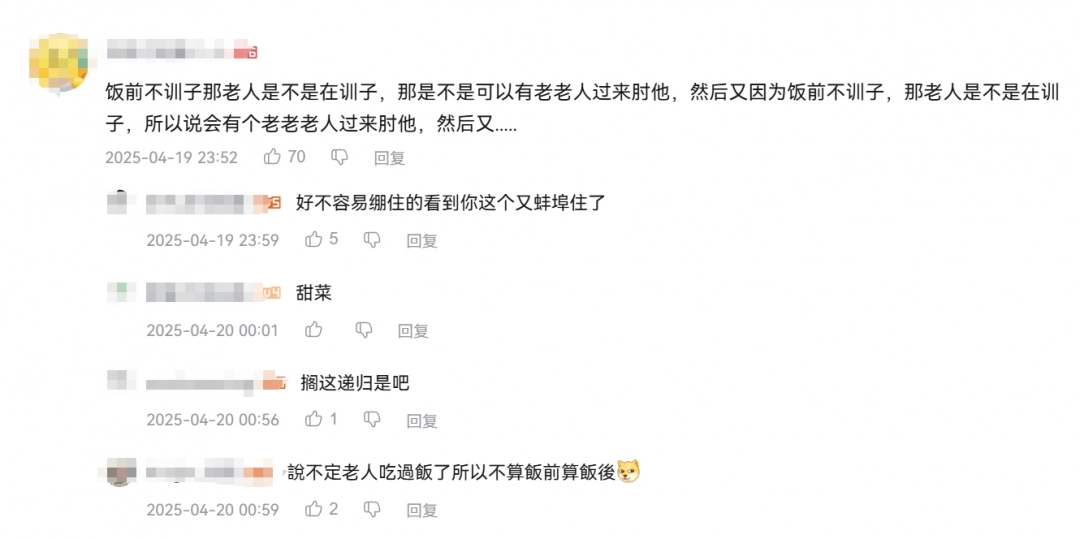Reply to the 甜菜 comment
The image size is (1080, 539).
413,331
